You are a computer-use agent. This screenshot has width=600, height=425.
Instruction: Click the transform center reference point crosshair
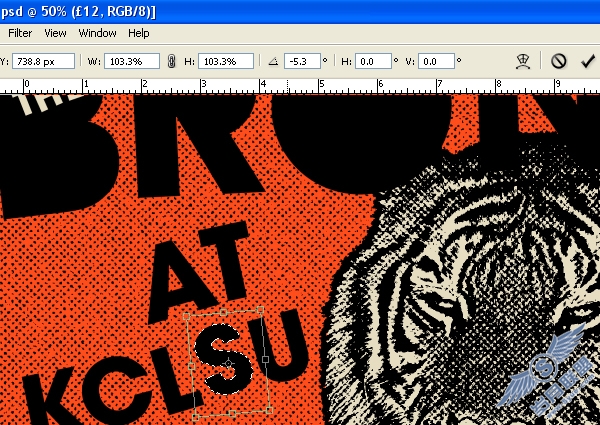coord(228,363)
